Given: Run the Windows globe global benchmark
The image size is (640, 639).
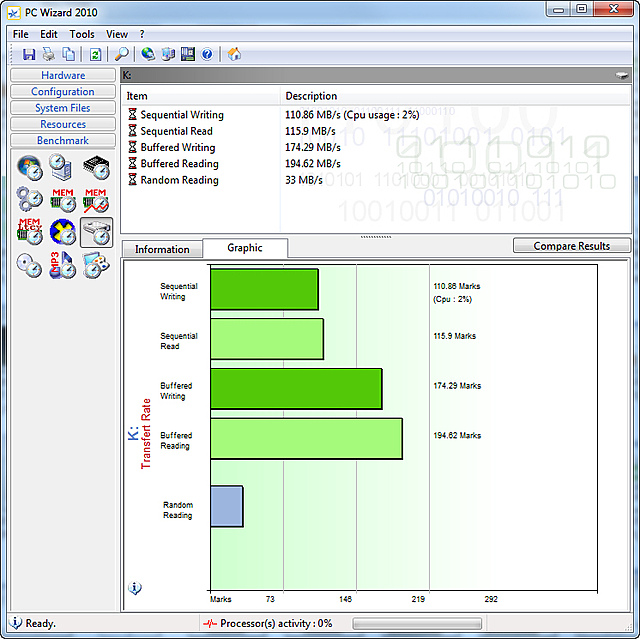Looking at the screenshot, I should (30, 167).
